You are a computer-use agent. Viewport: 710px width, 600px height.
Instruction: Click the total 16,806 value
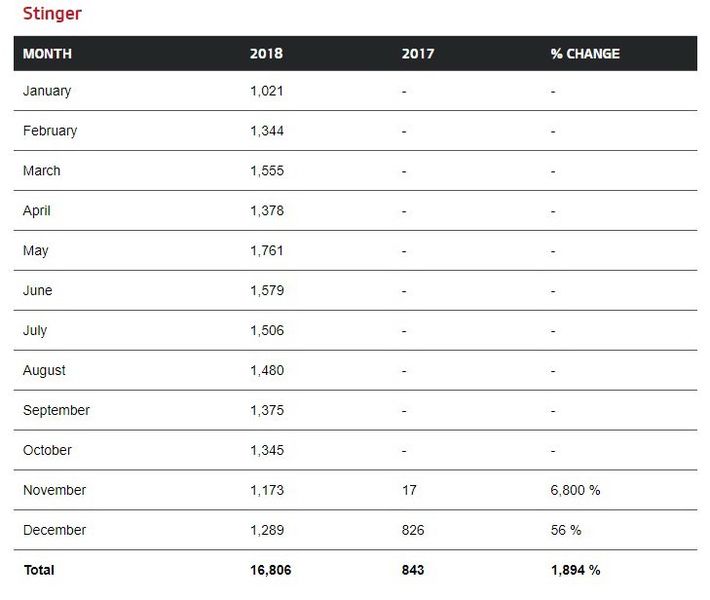pyautogui.click(x=271, y=571)
